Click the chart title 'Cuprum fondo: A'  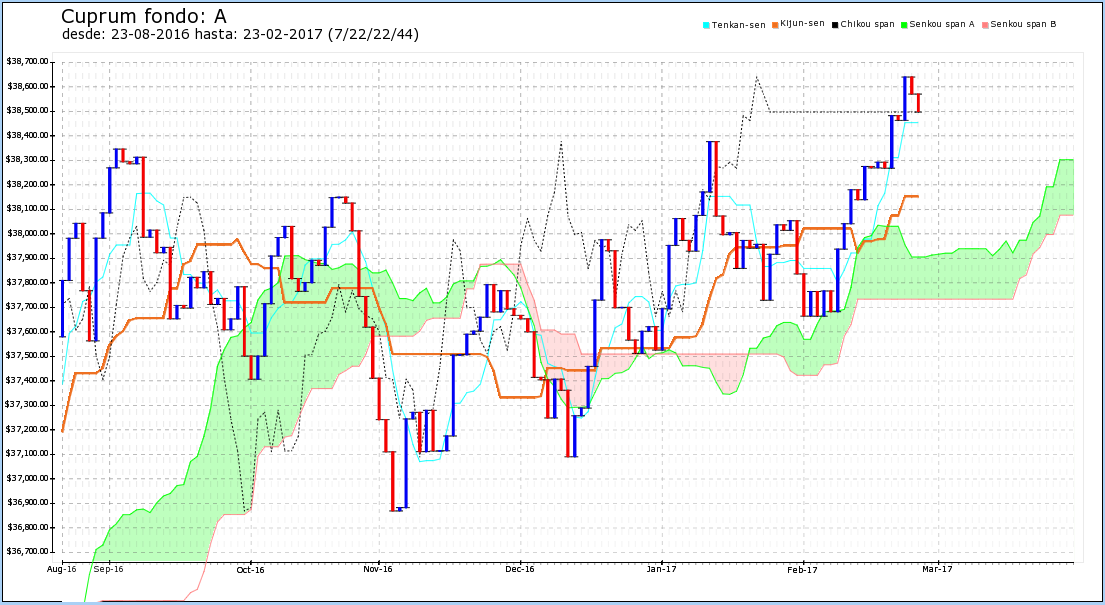(144, 16)
